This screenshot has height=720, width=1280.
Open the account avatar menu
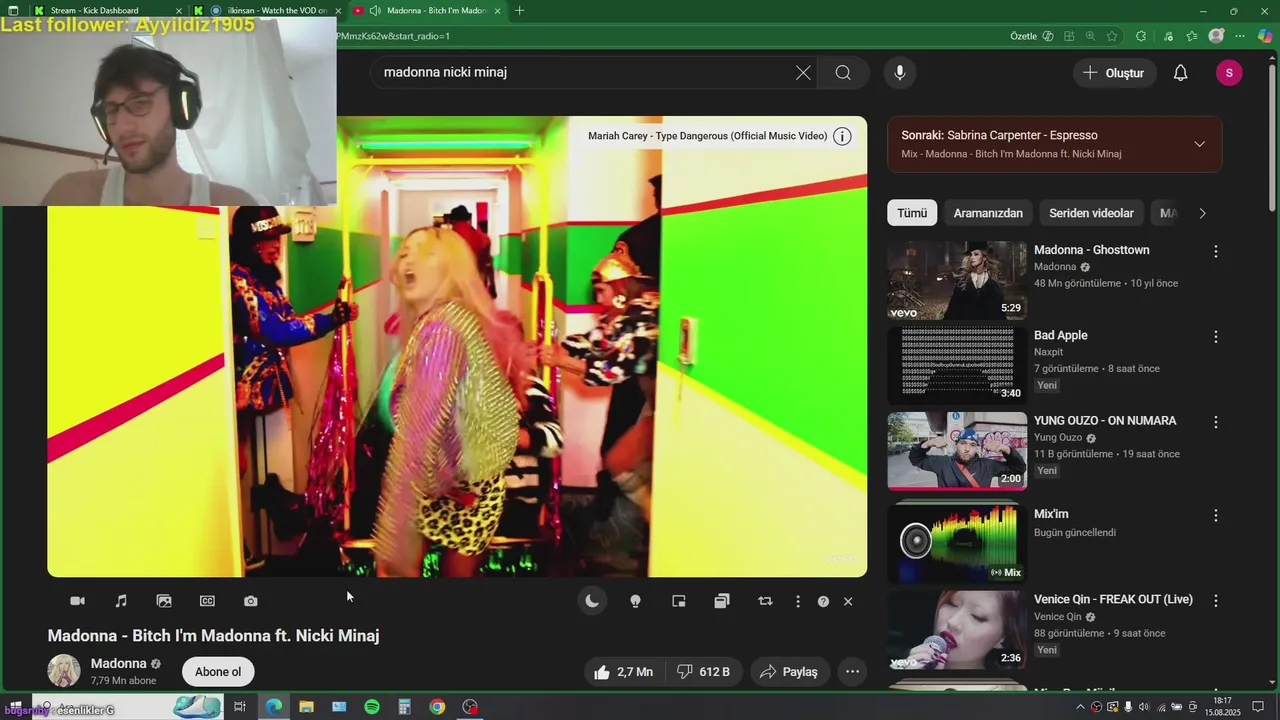click(1229, 73)
